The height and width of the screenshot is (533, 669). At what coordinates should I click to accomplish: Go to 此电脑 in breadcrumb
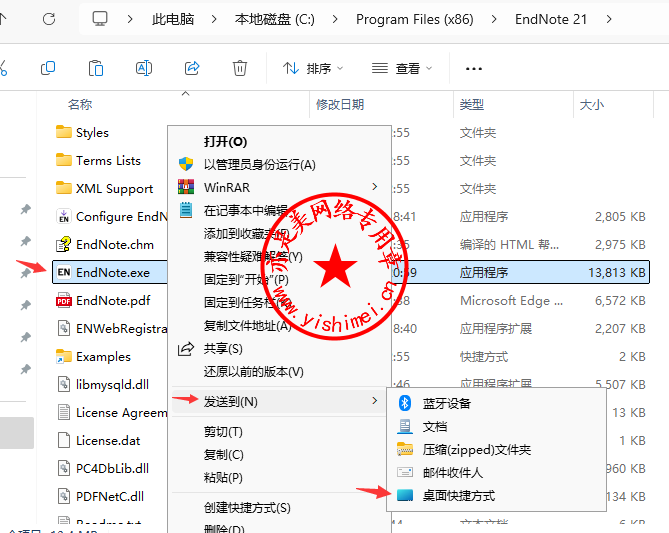pyautogui.click(x=173, y=19)
